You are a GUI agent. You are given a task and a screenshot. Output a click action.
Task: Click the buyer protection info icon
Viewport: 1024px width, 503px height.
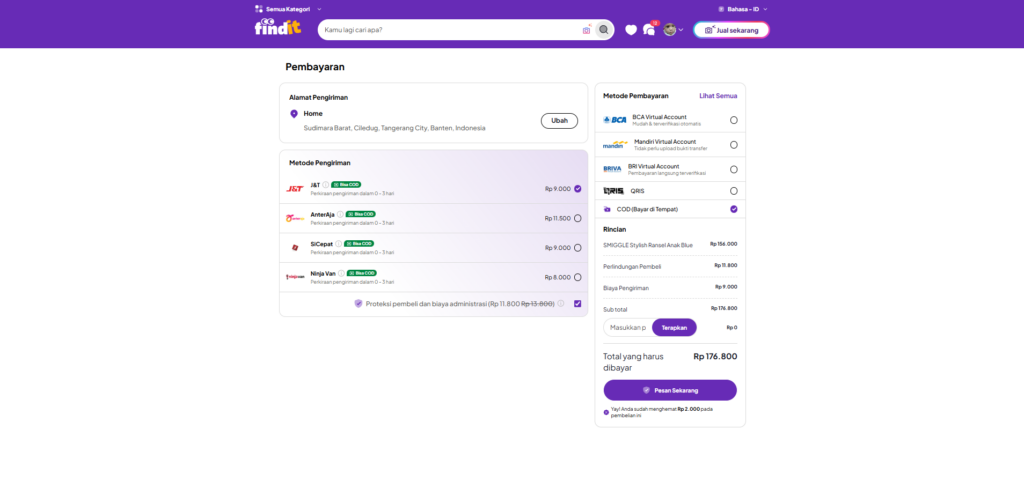pos(560,303)
